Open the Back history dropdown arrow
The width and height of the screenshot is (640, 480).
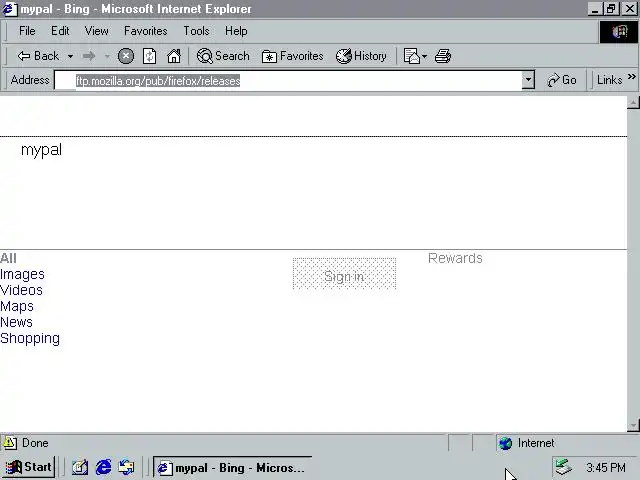click(x=70, y=56)
